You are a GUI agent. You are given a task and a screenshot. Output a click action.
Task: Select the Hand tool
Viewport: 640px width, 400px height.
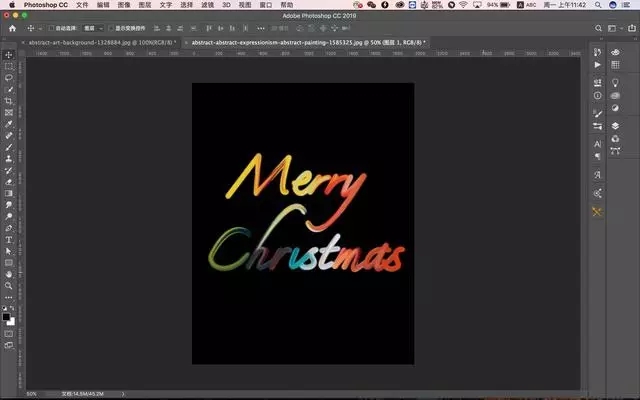coord(8,273)
